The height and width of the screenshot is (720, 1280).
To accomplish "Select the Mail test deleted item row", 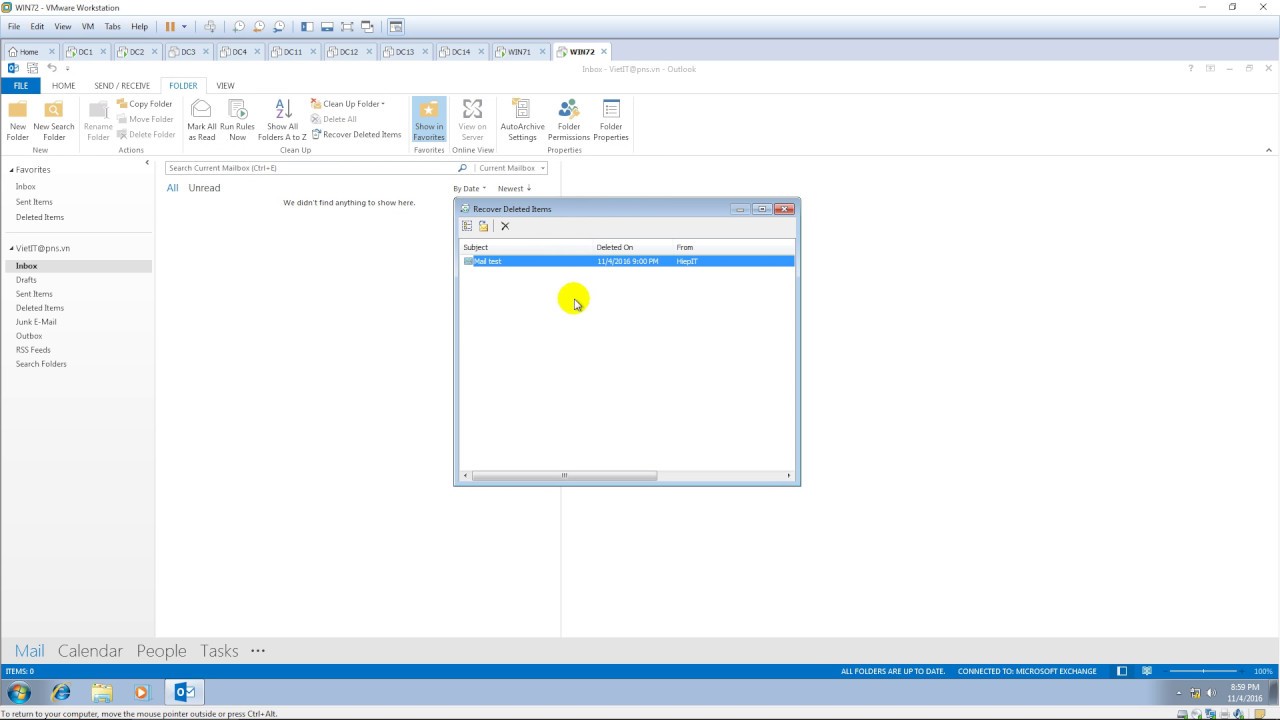I will [x=628, y=261].
